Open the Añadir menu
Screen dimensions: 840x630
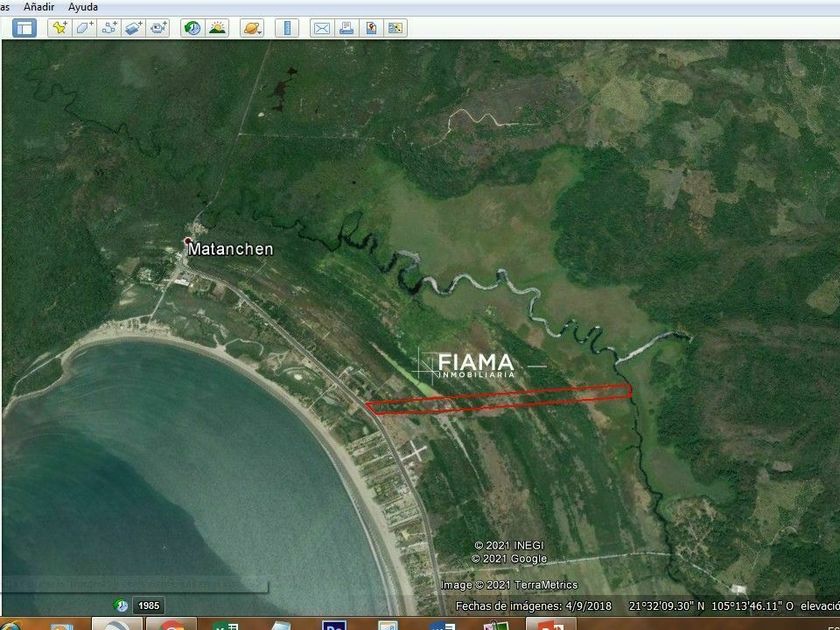(39, 7)
